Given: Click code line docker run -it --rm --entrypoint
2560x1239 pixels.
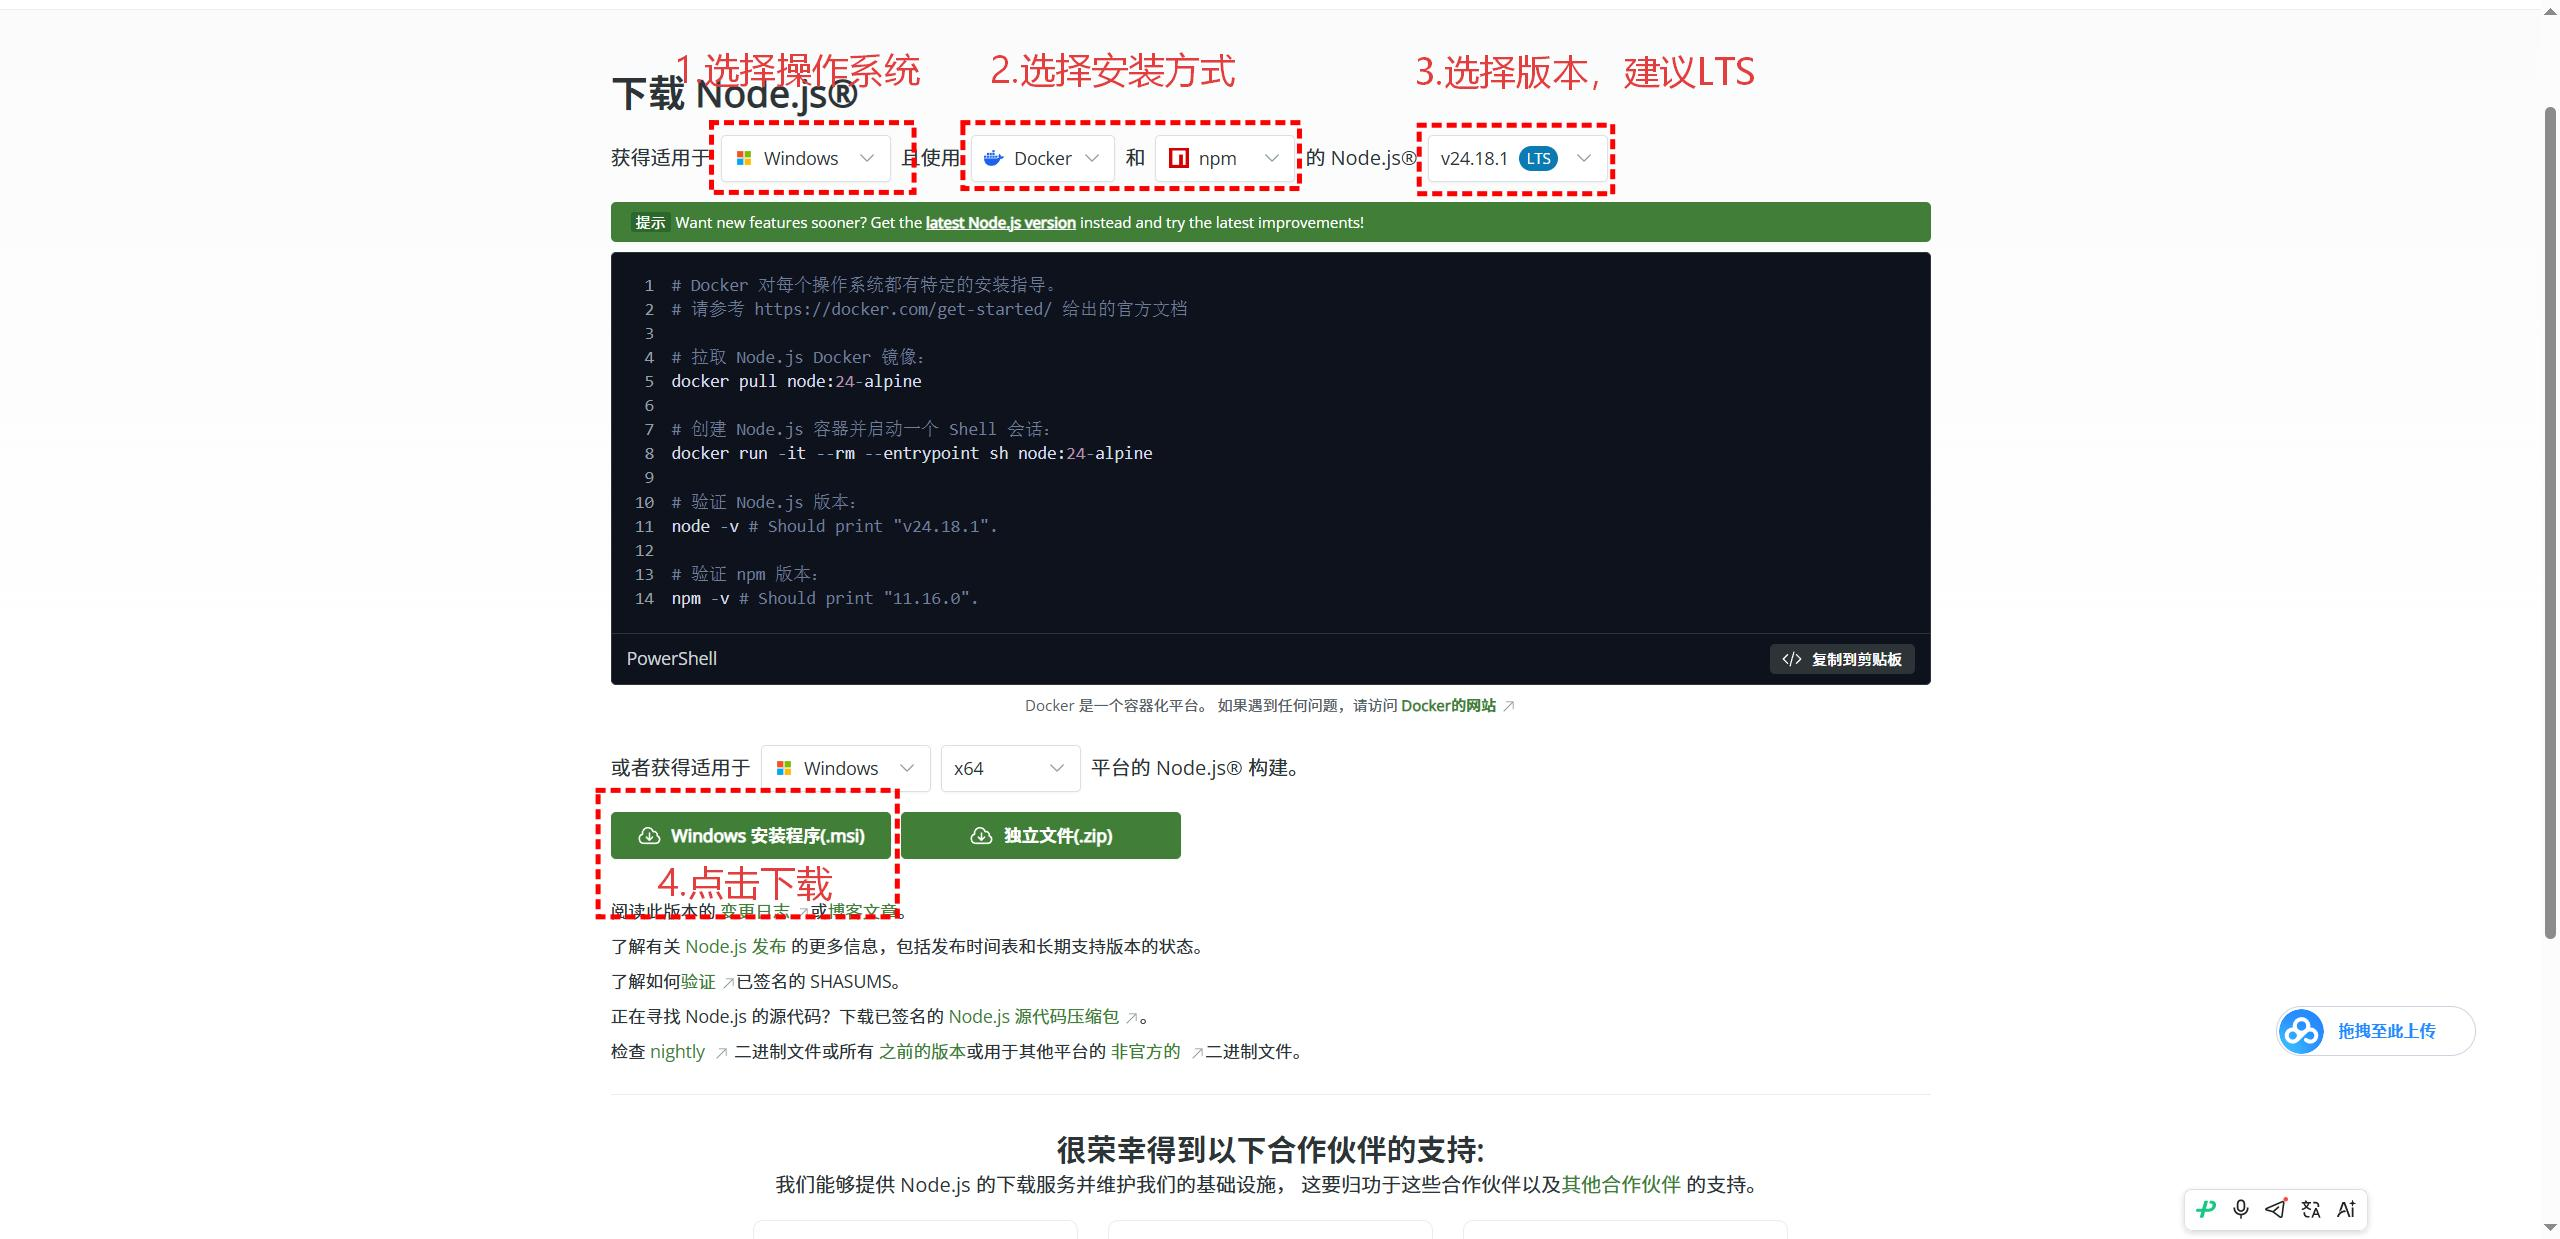Looking at the screenshot, I should coord(912,453).
